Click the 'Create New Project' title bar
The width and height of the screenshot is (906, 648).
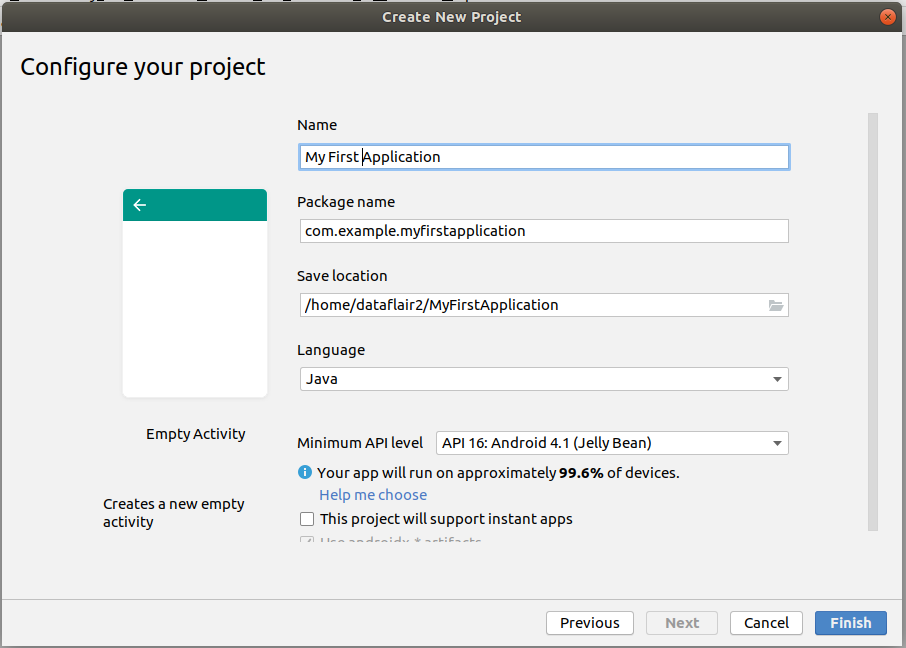coord(452,17)
